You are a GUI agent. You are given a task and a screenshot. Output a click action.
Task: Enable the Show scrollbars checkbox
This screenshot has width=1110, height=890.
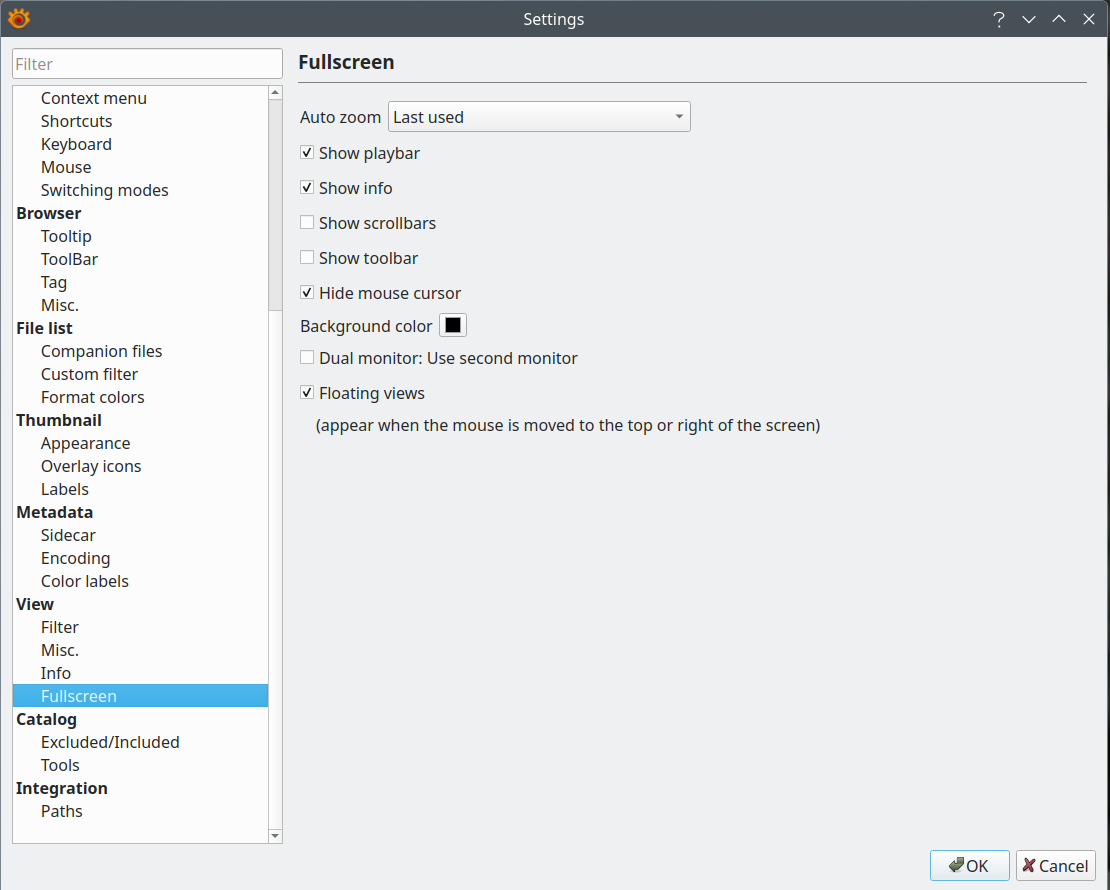(x=307, y=223)
